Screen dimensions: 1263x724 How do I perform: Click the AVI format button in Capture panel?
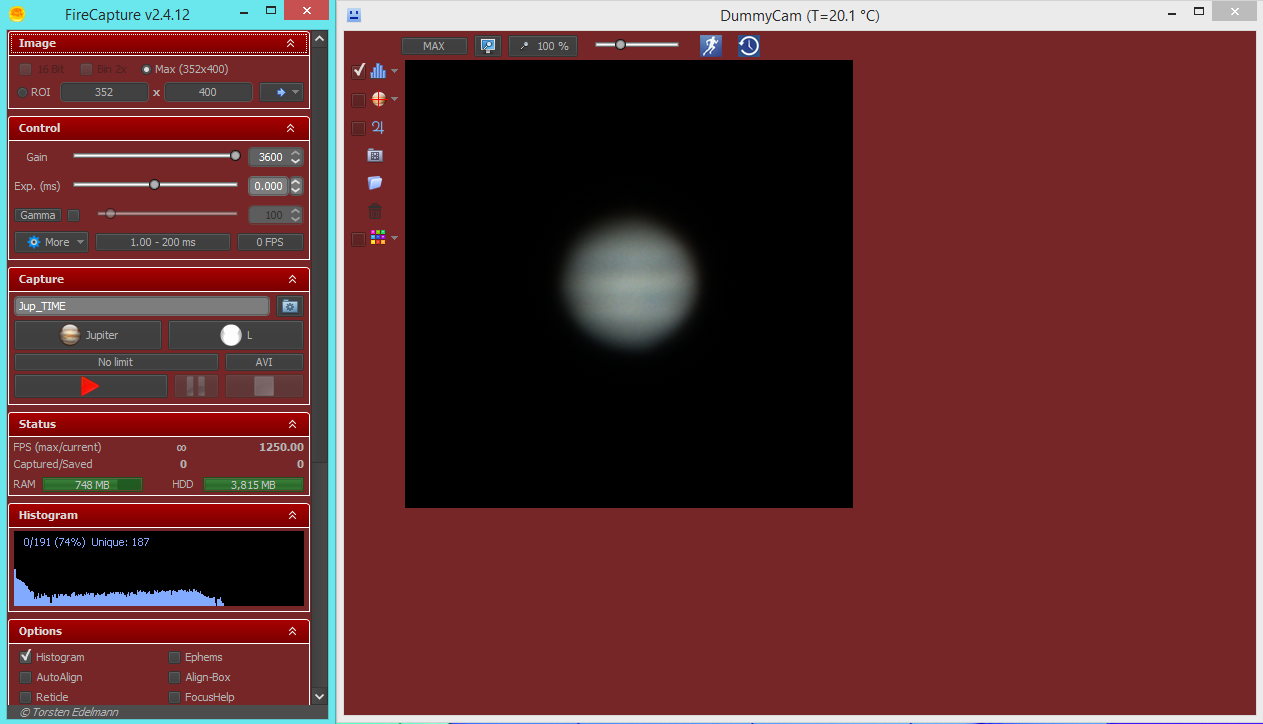point(264,361)
